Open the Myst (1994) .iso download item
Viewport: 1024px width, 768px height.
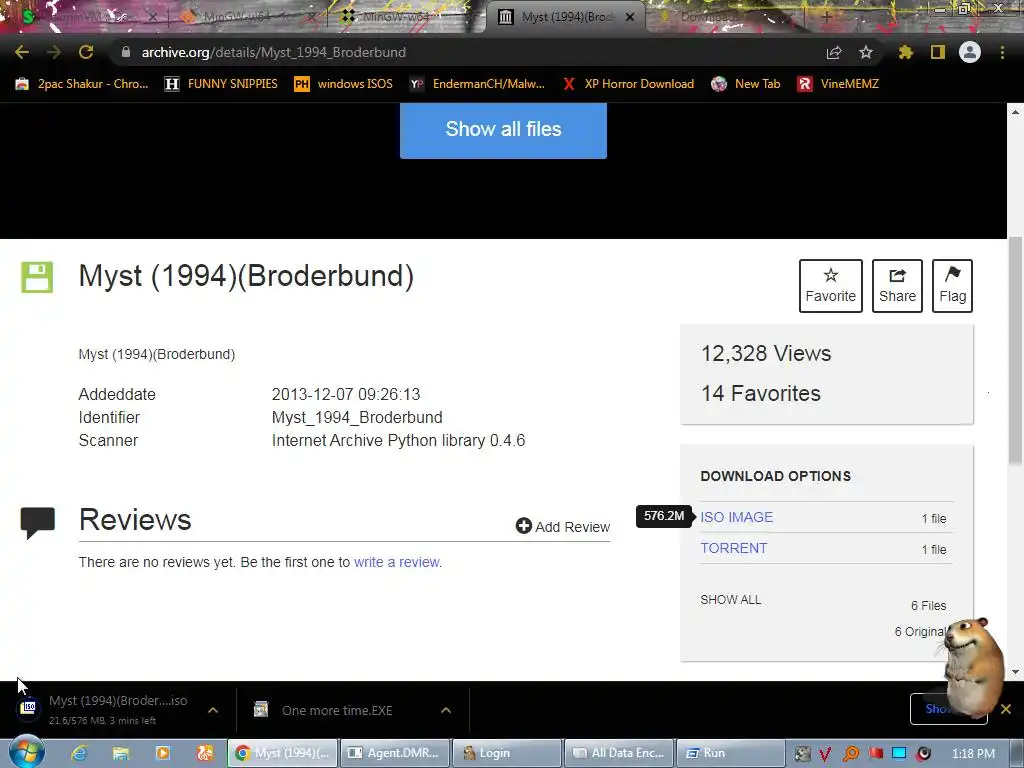[x=104, y=709]
